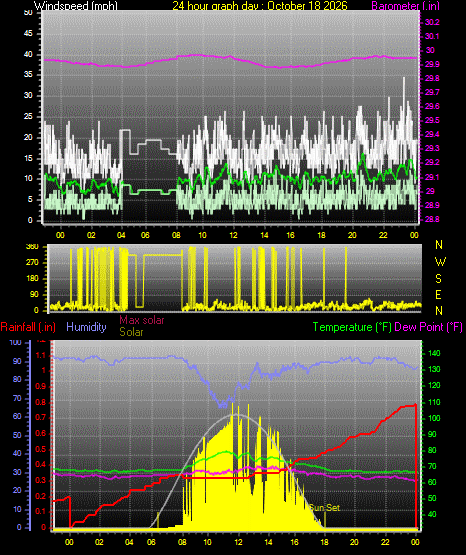This screenshot has height=555, width=466.
Task: Click the '110' temperature scale value
Action: (x=434, y=402)
